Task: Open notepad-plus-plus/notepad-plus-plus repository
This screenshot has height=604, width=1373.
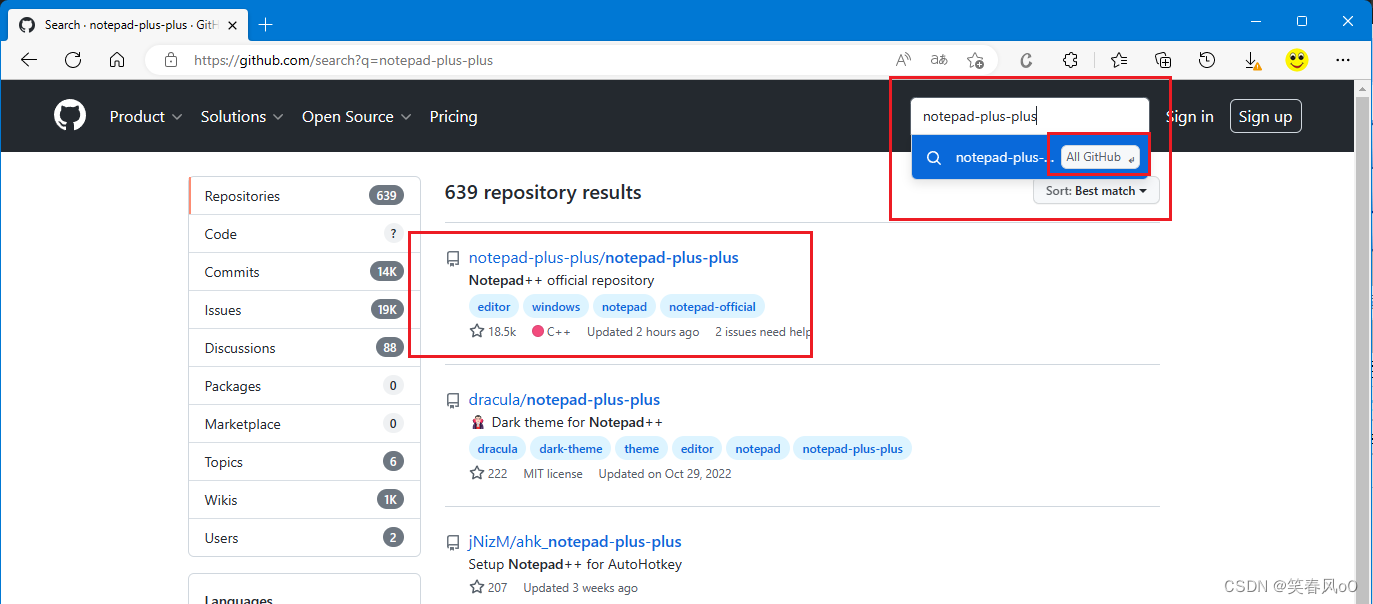Action: tap(603, 258)
